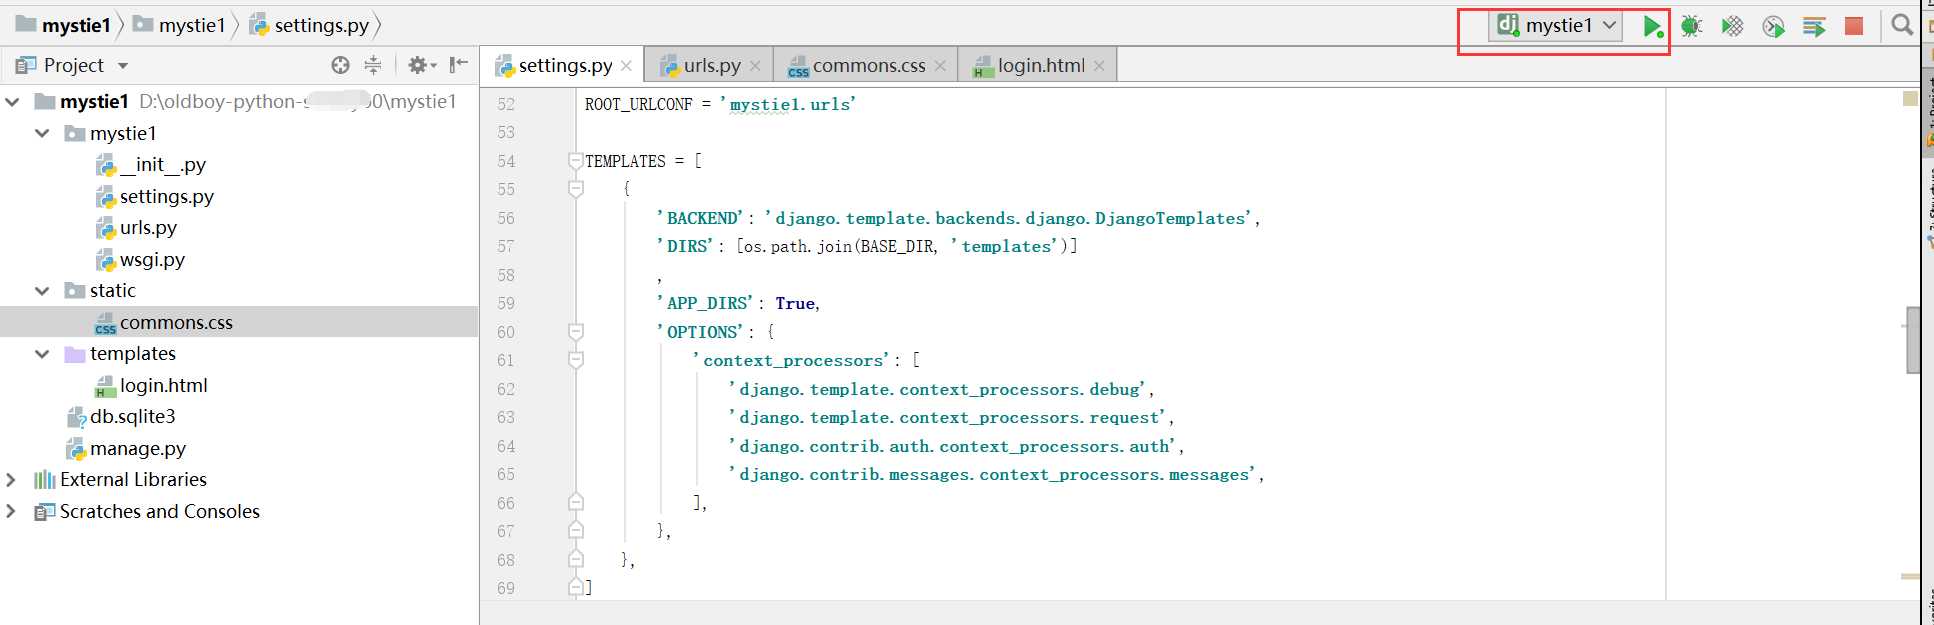Click the 'BACKEND' key on line 56
Image resolution: width=1934 pixels, height=625 pixels.
pos(701,218)
